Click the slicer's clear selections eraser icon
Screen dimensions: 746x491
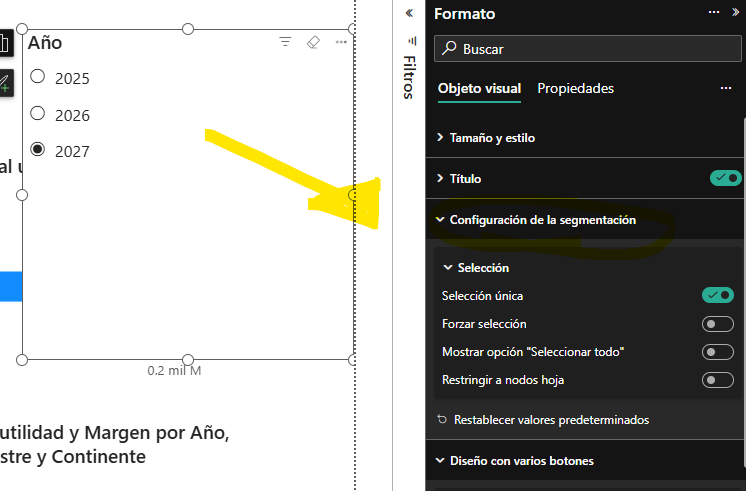(313, 42)
